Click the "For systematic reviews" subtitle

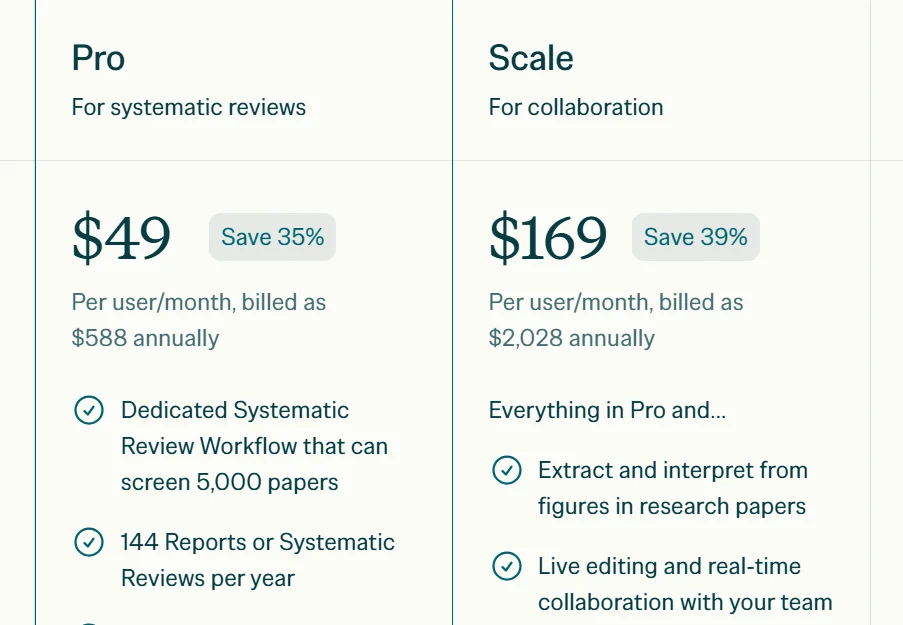[x=189, y=107]
